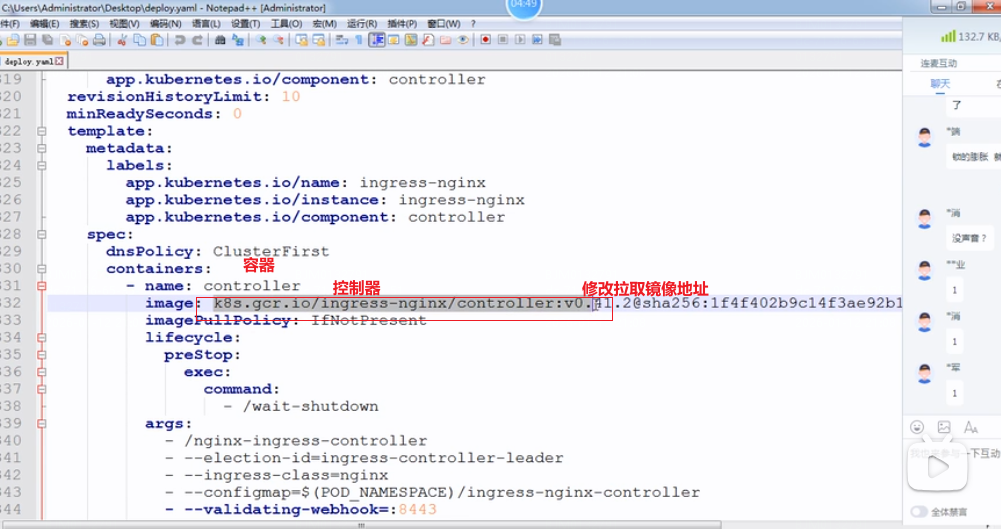Image resolution: width=1001 pixels, height=529 pixels.
Task: Collapse the '- name: controller' fold marker
Action: [41, 286]
